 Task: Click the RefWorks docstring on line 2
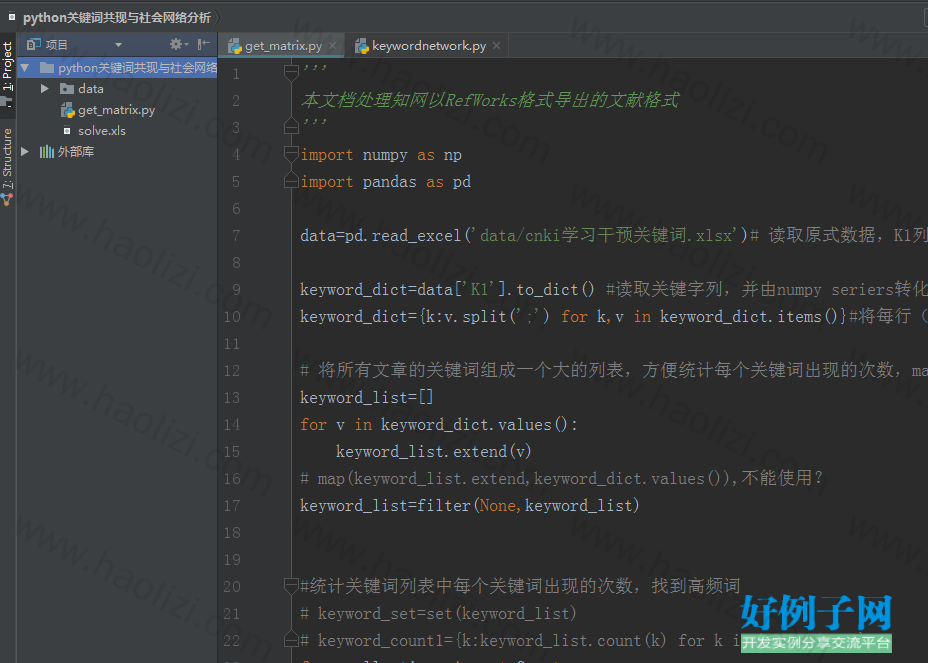(490, 100)
